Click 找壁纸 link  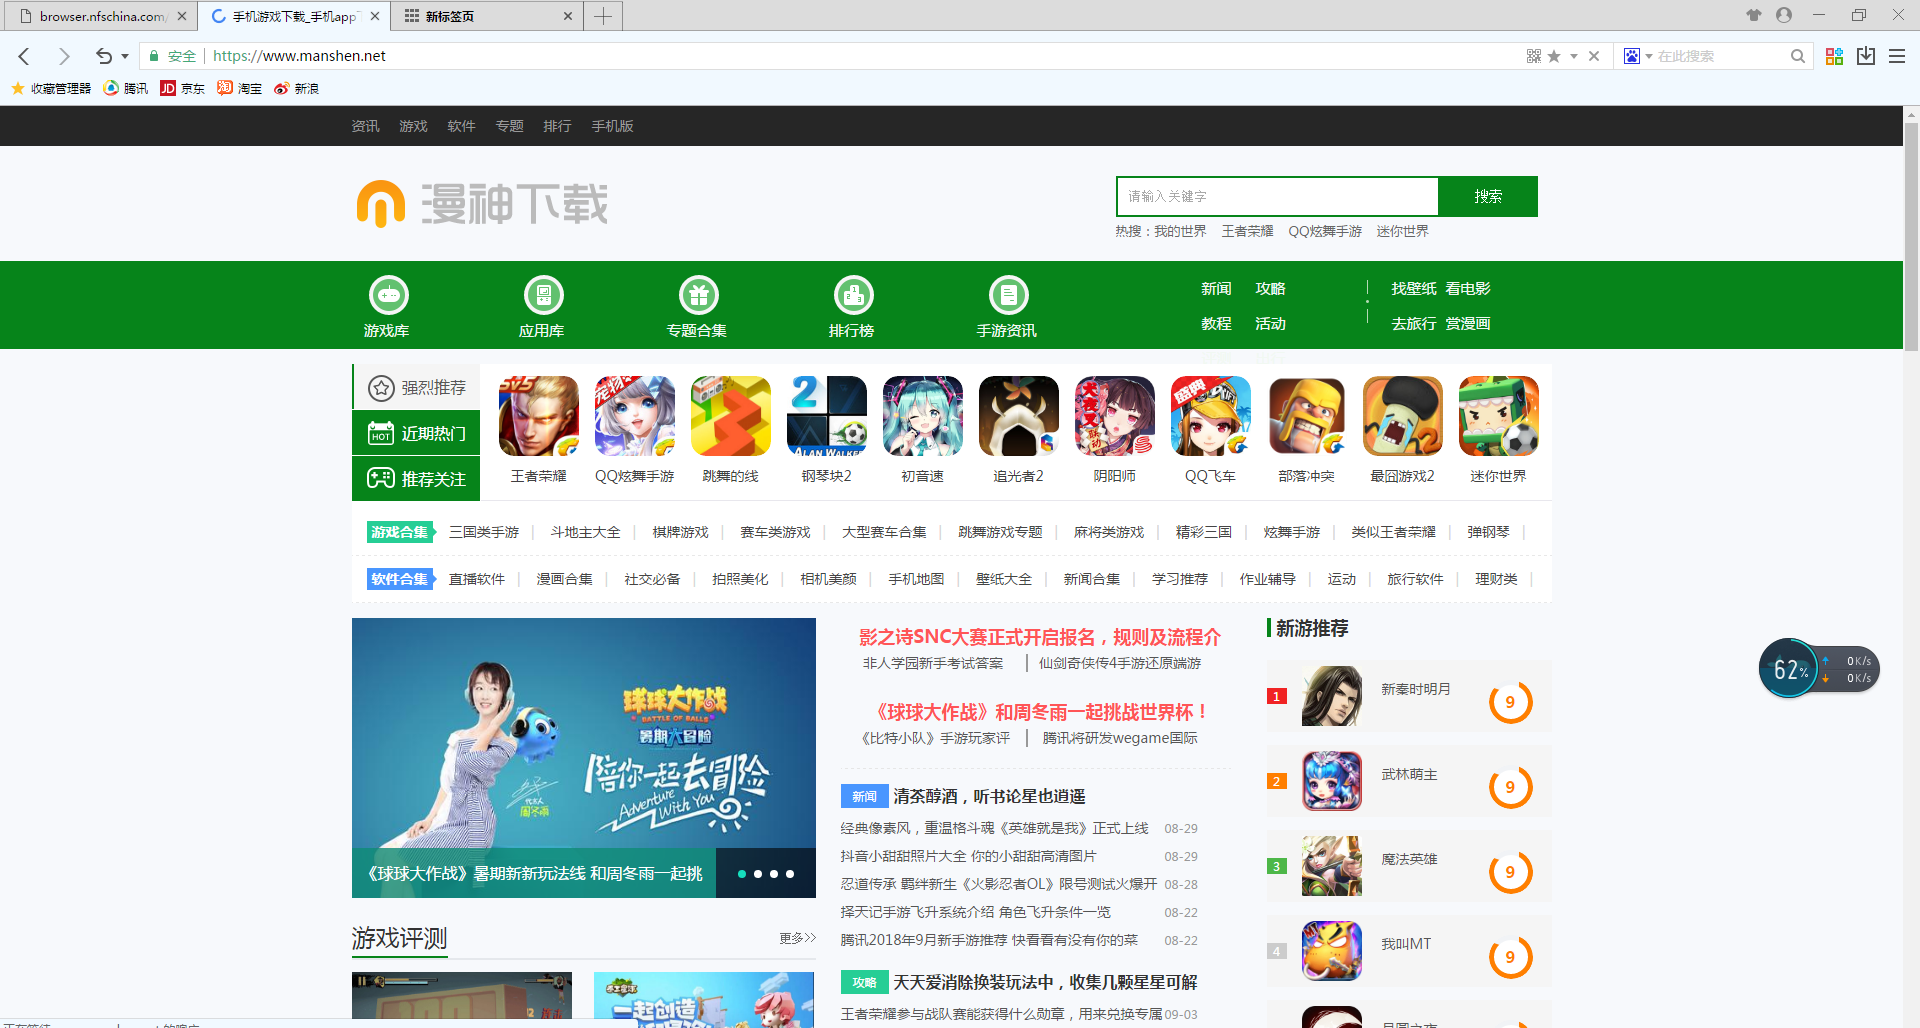pyautogui.click(x=1414, y=288)
